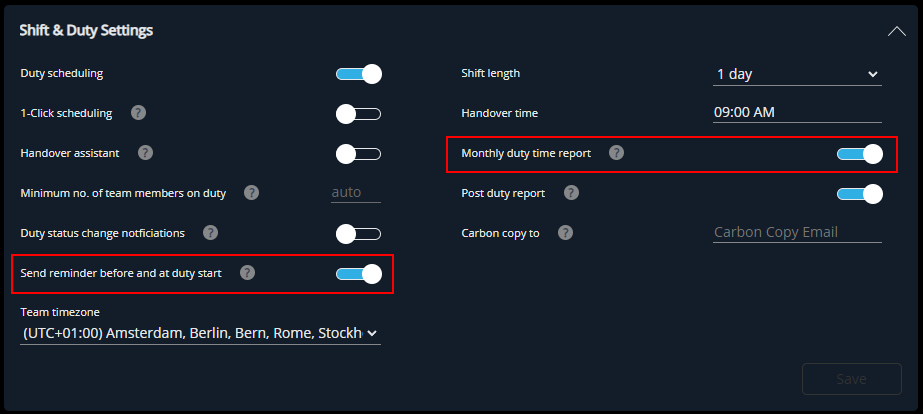The image size is (923, 414).
Task: Disable the Duty scheduling toggle
Action: (358, 74)
